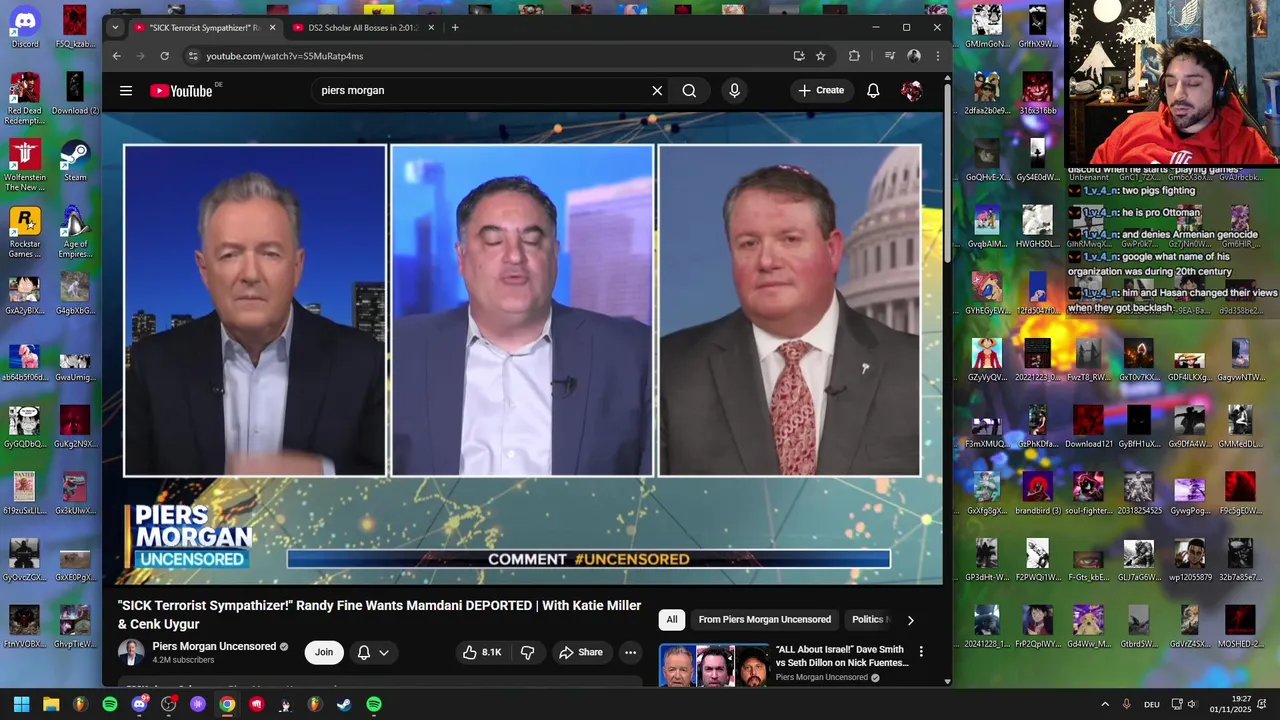Toggle notification bell for Piers Morgan channel
This screenshot has height=720, width=1280.
pos(364,652)
